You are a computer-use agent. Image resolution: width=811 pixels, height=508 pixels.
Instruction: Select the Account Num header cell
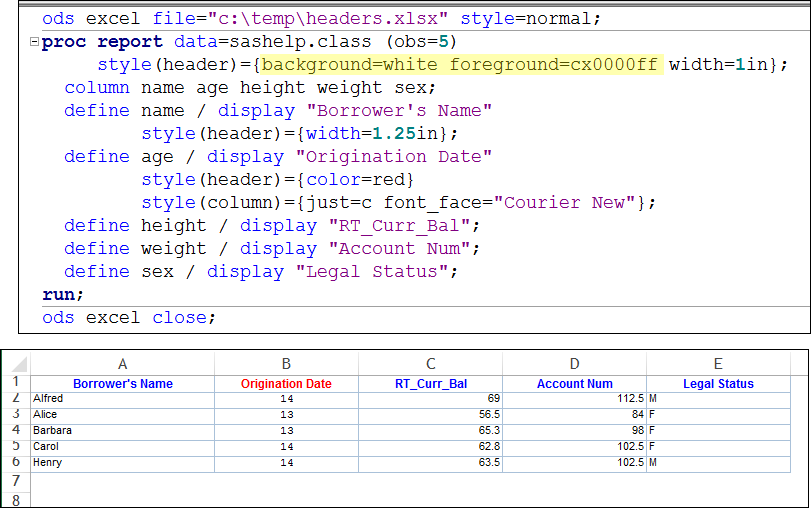point(574,383)
